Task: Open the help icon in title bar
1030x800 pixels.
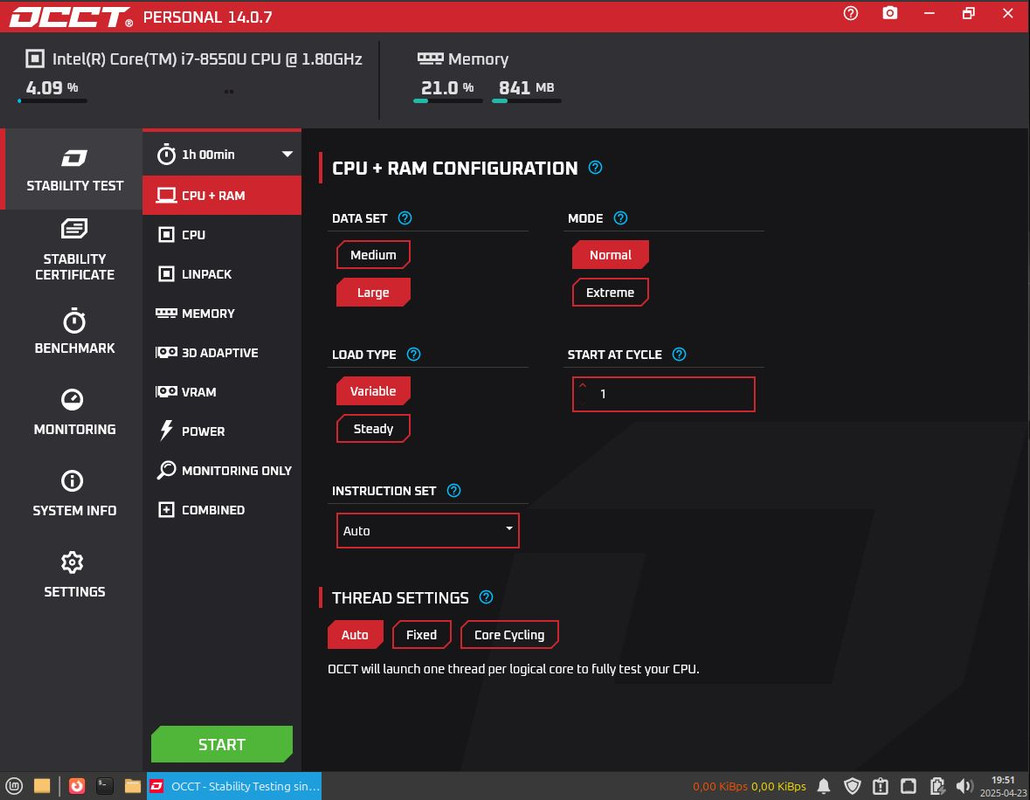Action: pos(851,13)
